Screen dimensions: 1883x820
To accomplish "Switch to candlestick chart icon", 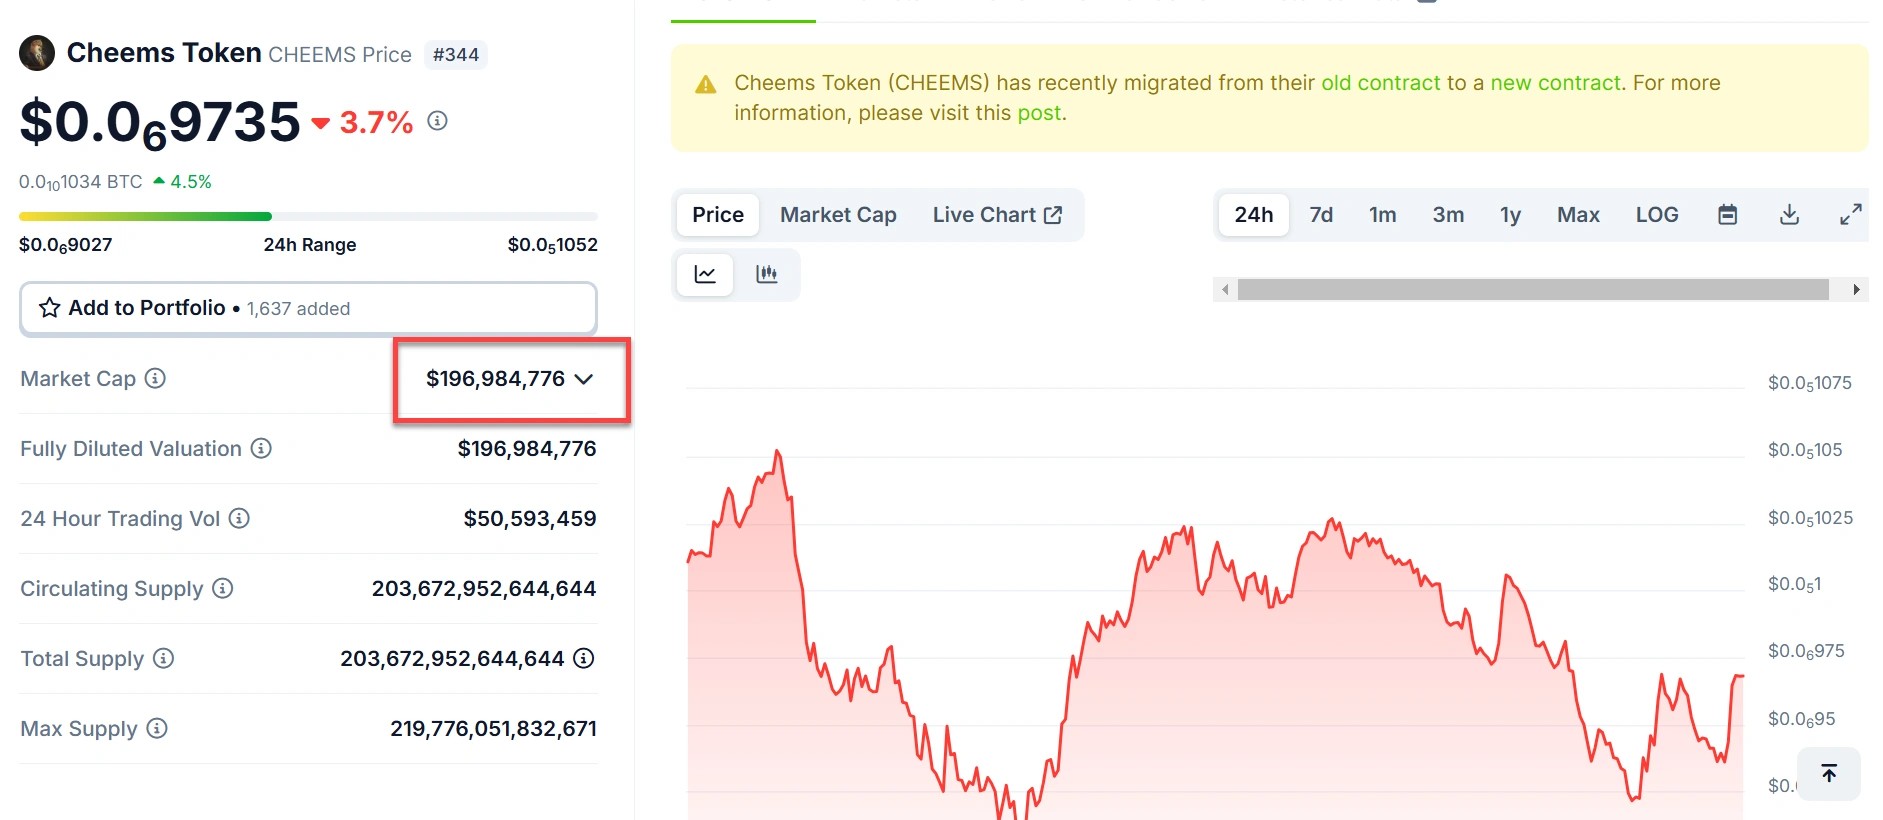I will [x=767, y=274].
